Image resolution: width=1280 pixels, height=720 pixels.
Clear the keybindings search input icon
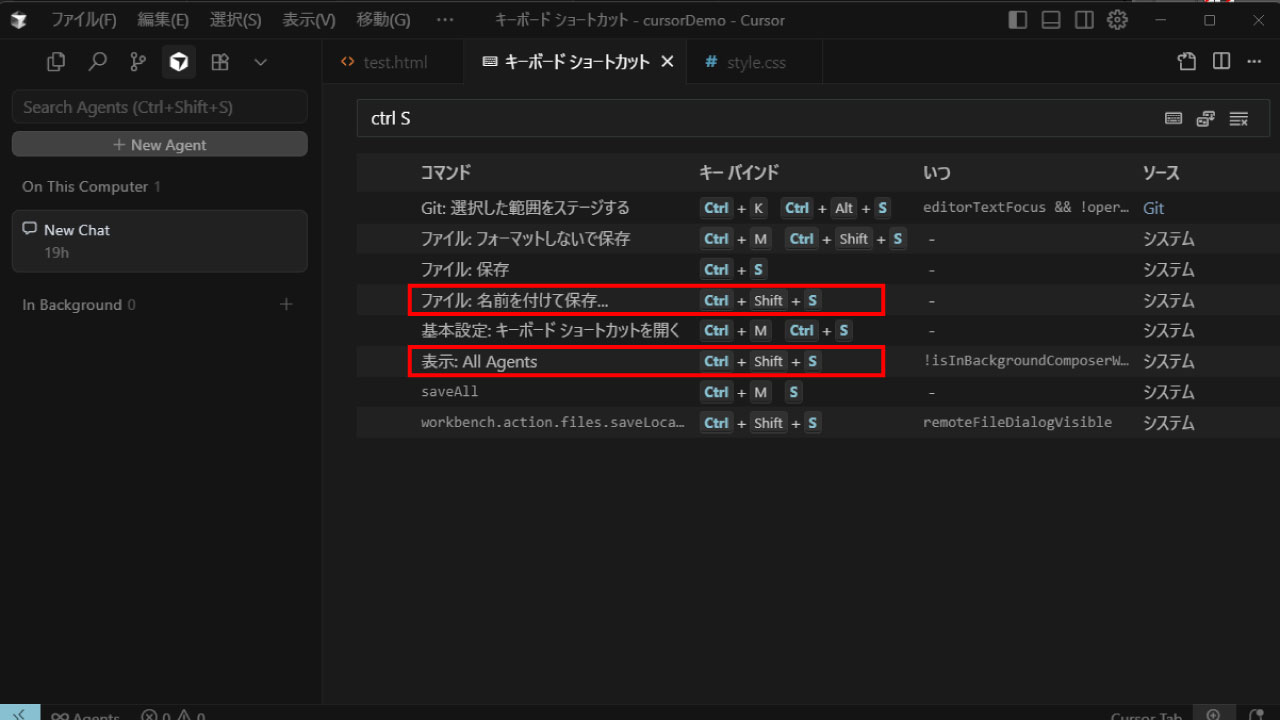coord(1239,119)
